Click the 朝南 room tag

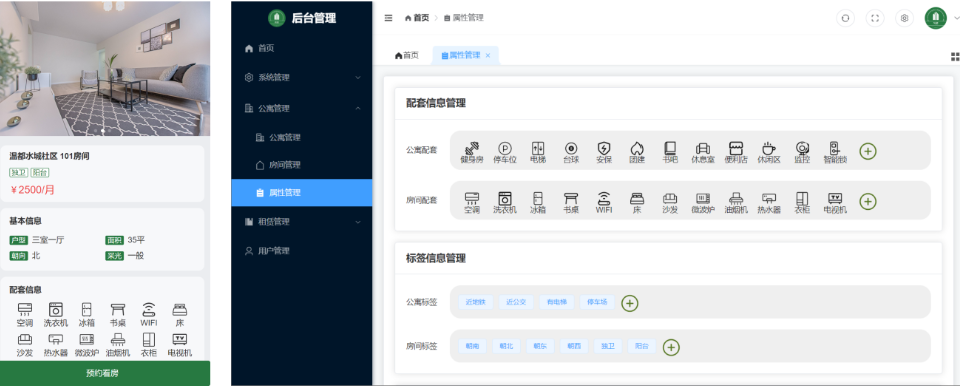pyautogui.click(x=472, y=346)
